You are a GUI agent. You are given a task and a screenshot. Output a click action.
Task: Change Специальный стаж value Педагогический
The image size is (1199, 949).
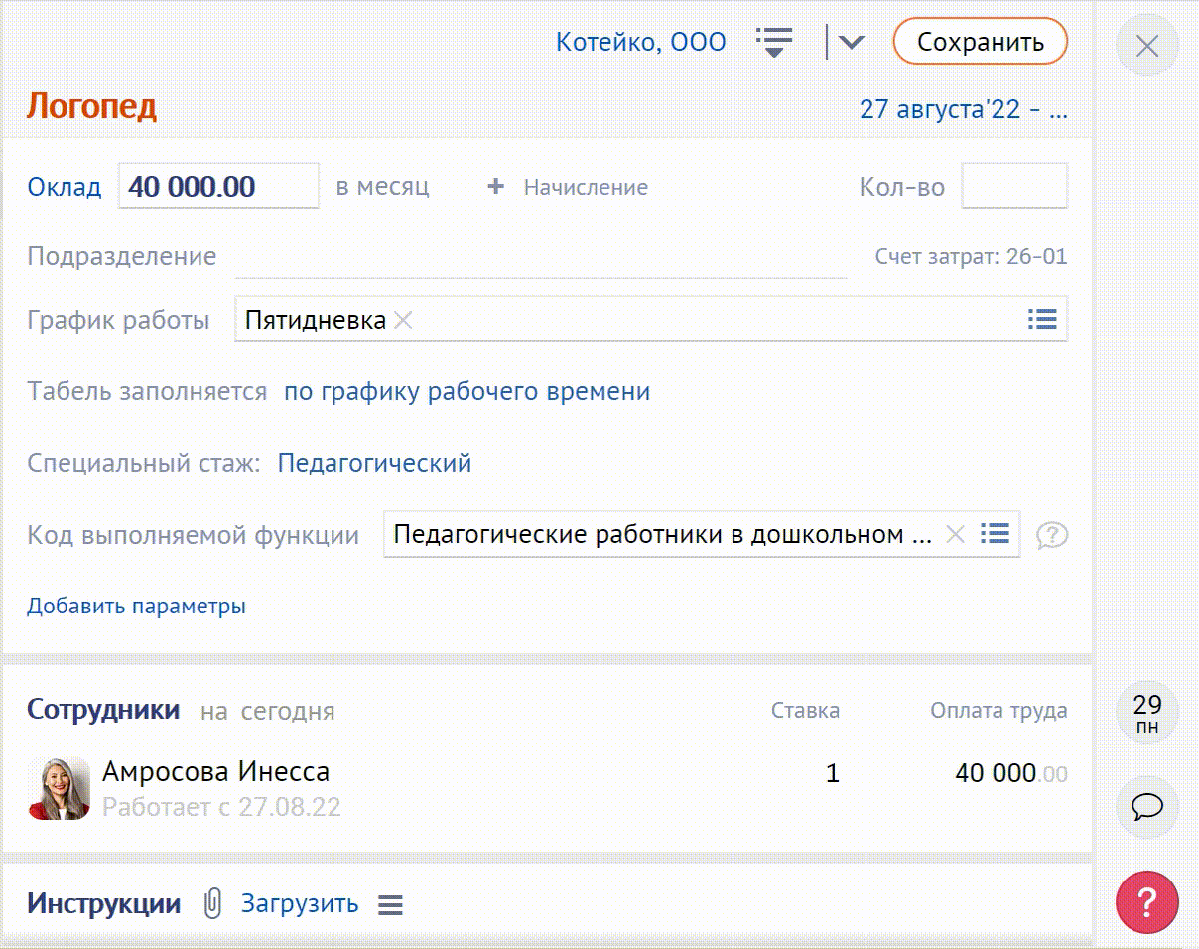click(374, 464)
